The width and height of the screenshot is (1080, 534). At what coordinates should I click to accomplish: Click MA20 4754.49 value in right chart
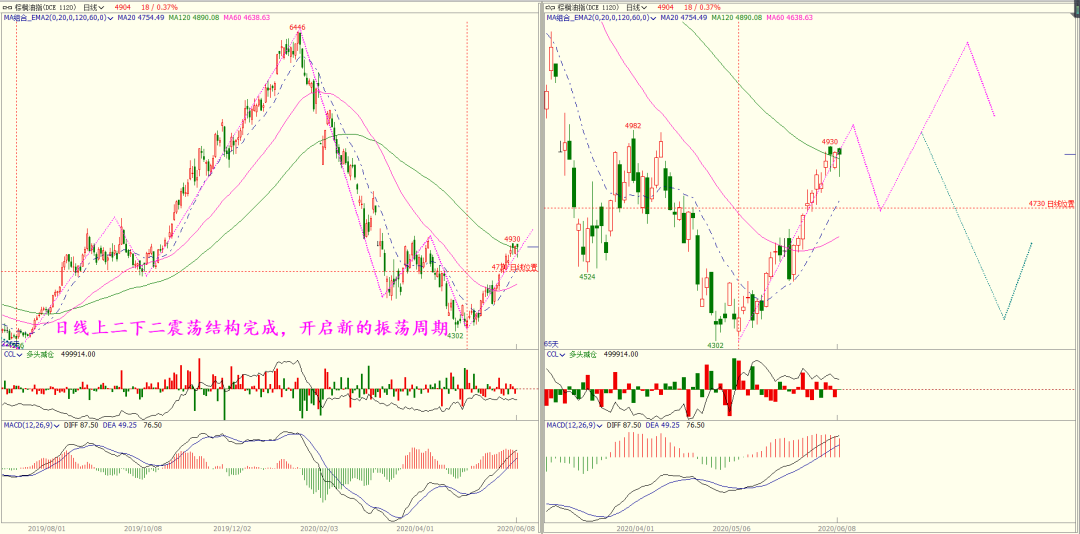(682, 18)
